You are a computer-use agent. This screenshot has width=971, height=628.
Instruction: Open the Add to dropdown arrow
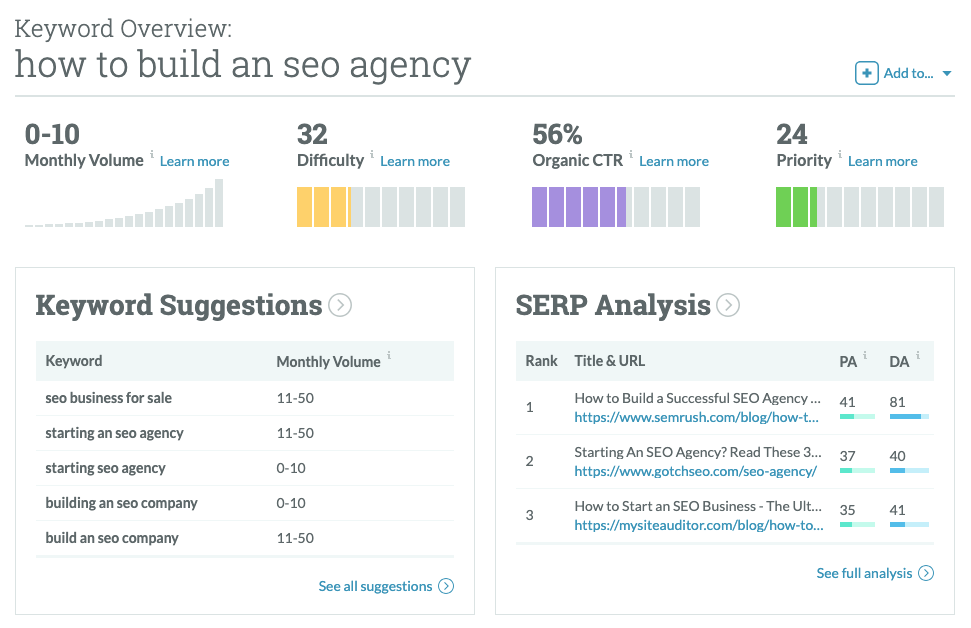point(947,74)
